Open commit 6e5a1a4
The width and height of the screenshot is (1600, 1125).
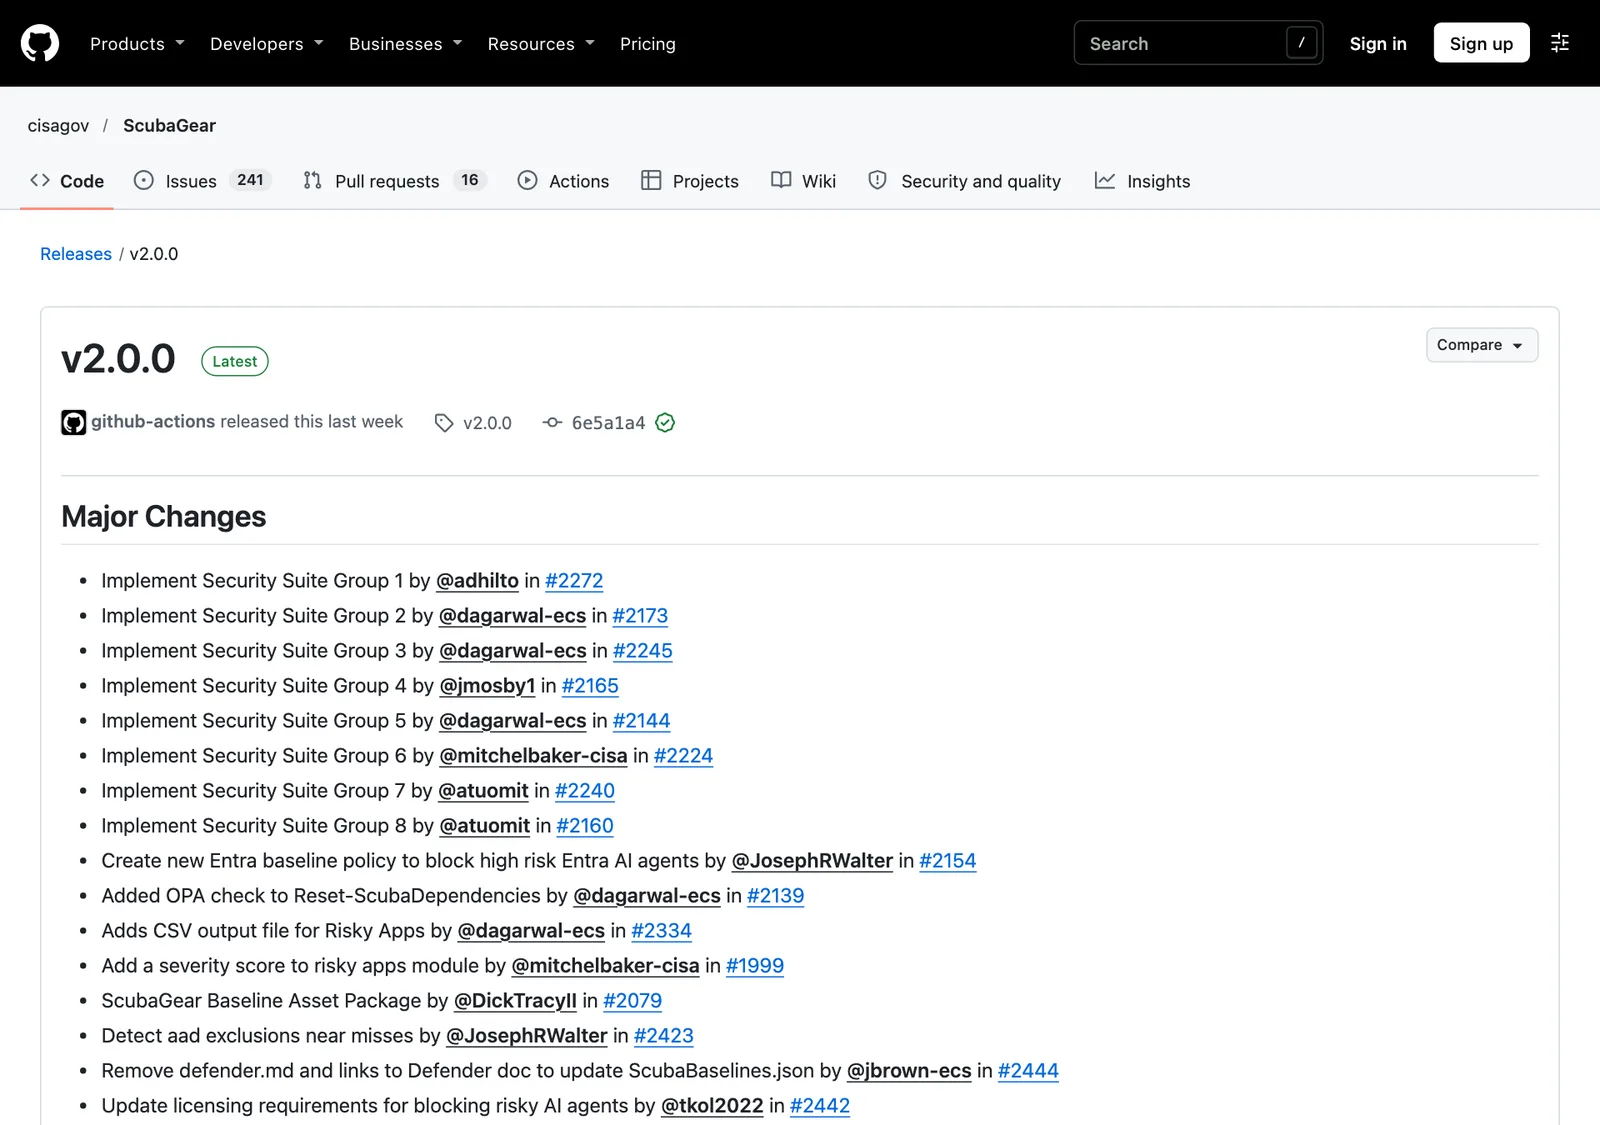coord(608,423)
